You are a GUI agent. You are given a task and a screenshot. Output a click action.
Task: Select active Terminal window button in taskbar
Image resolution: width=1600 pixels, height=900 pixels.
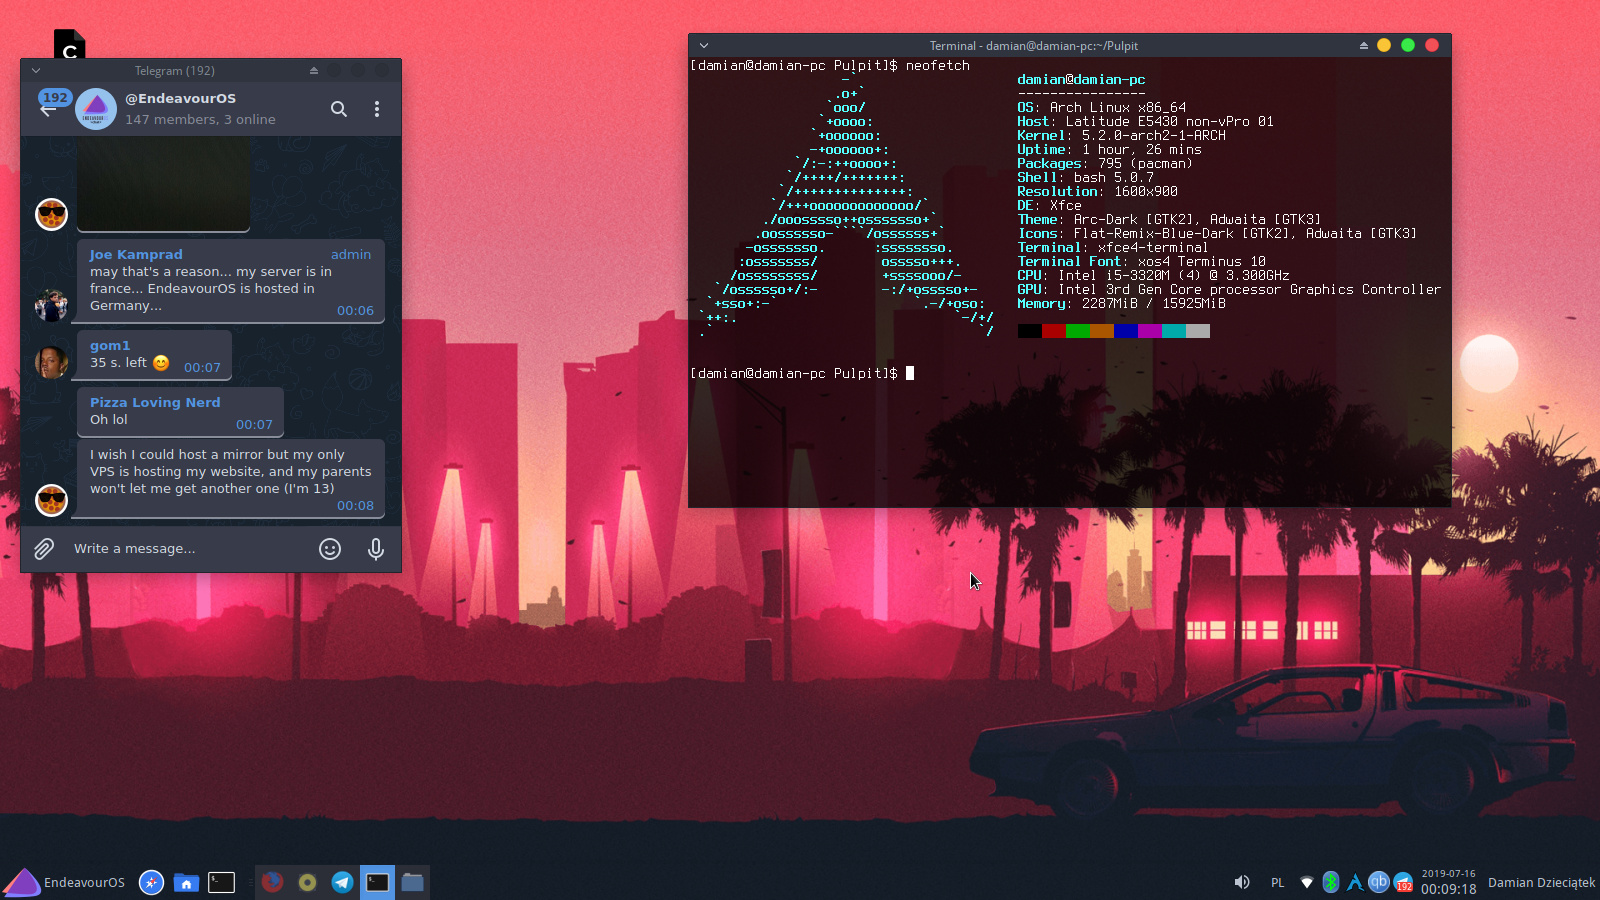377,882
